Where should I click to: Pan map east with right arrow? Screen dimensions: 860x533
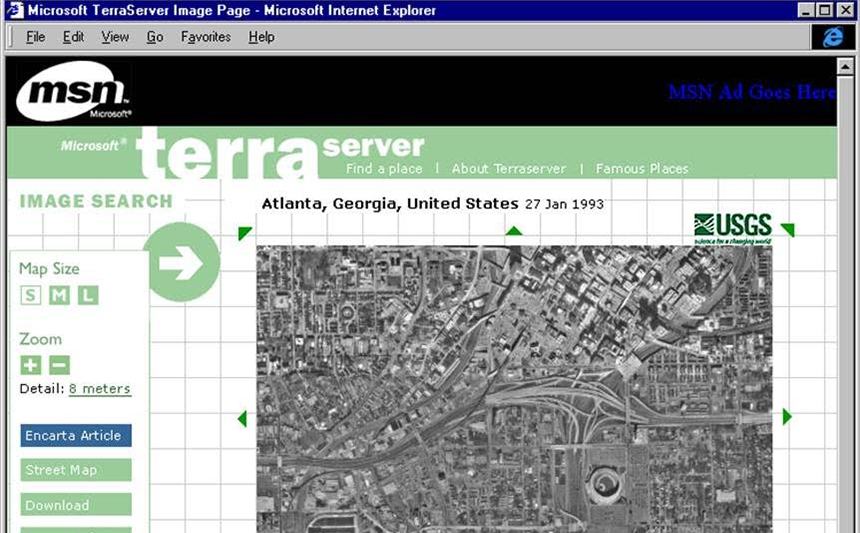click(787, 417)
